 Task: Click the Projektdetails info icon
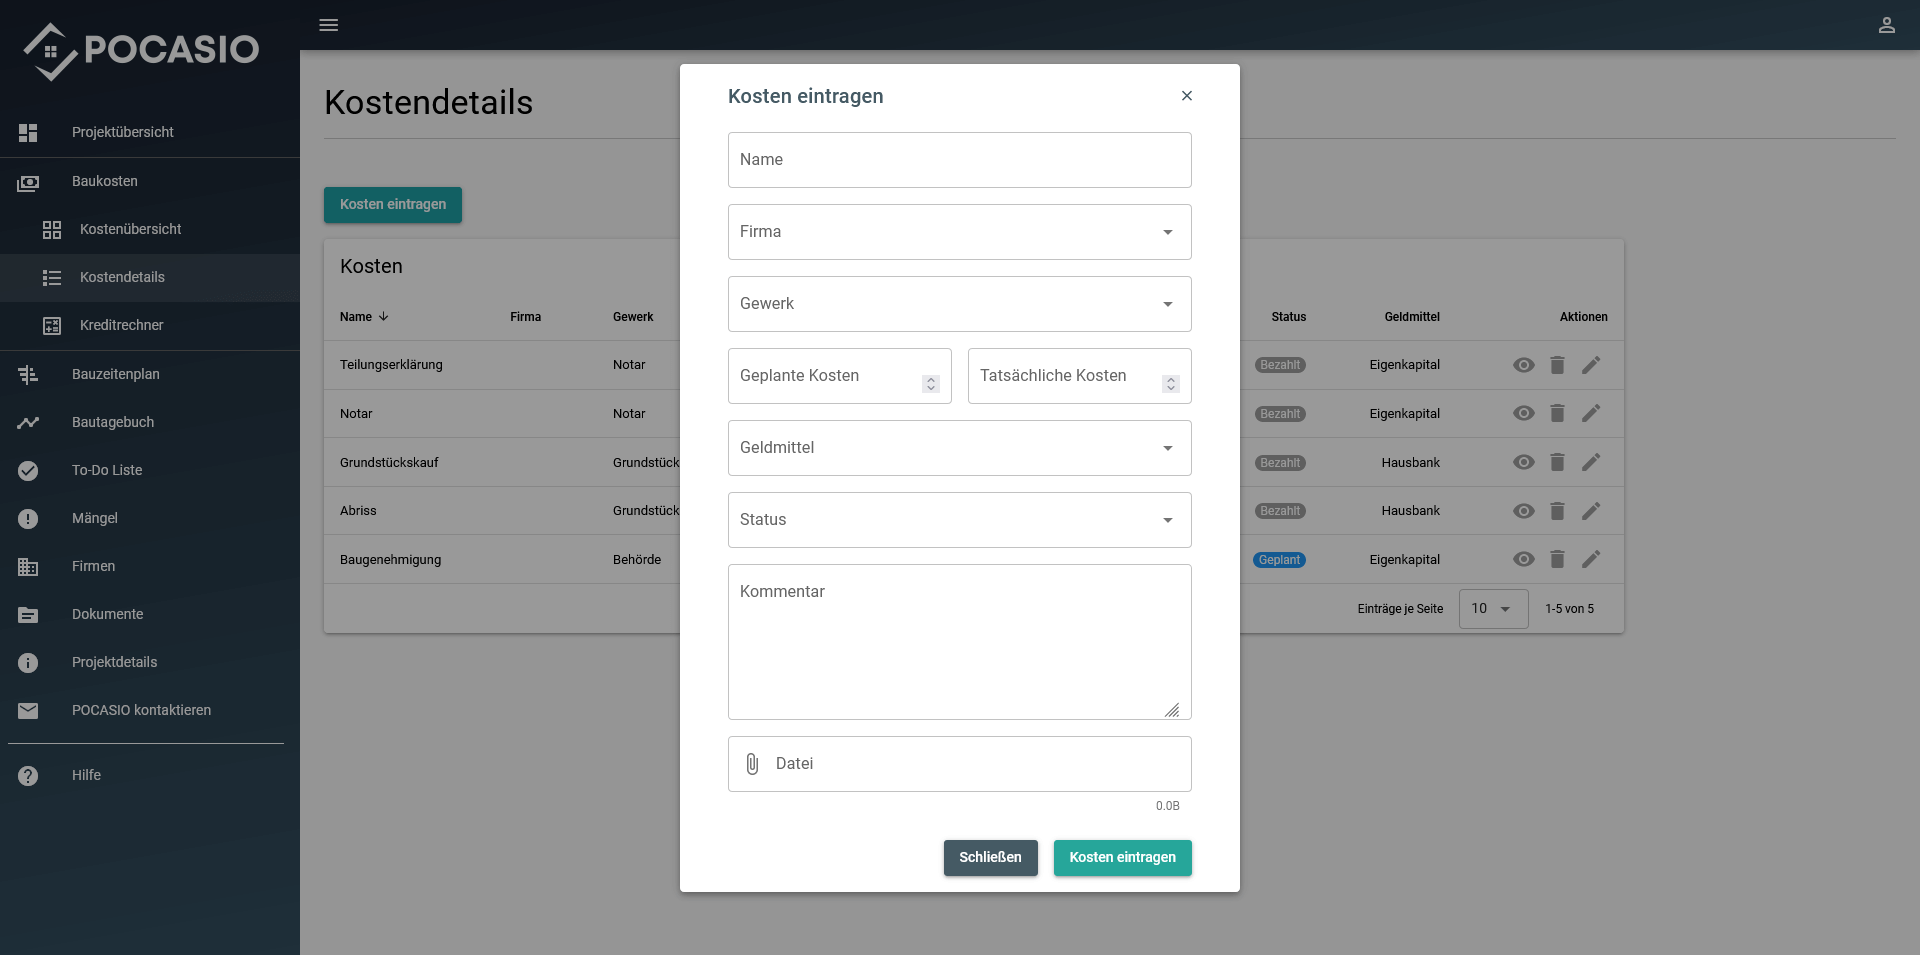tap(28, 662)
